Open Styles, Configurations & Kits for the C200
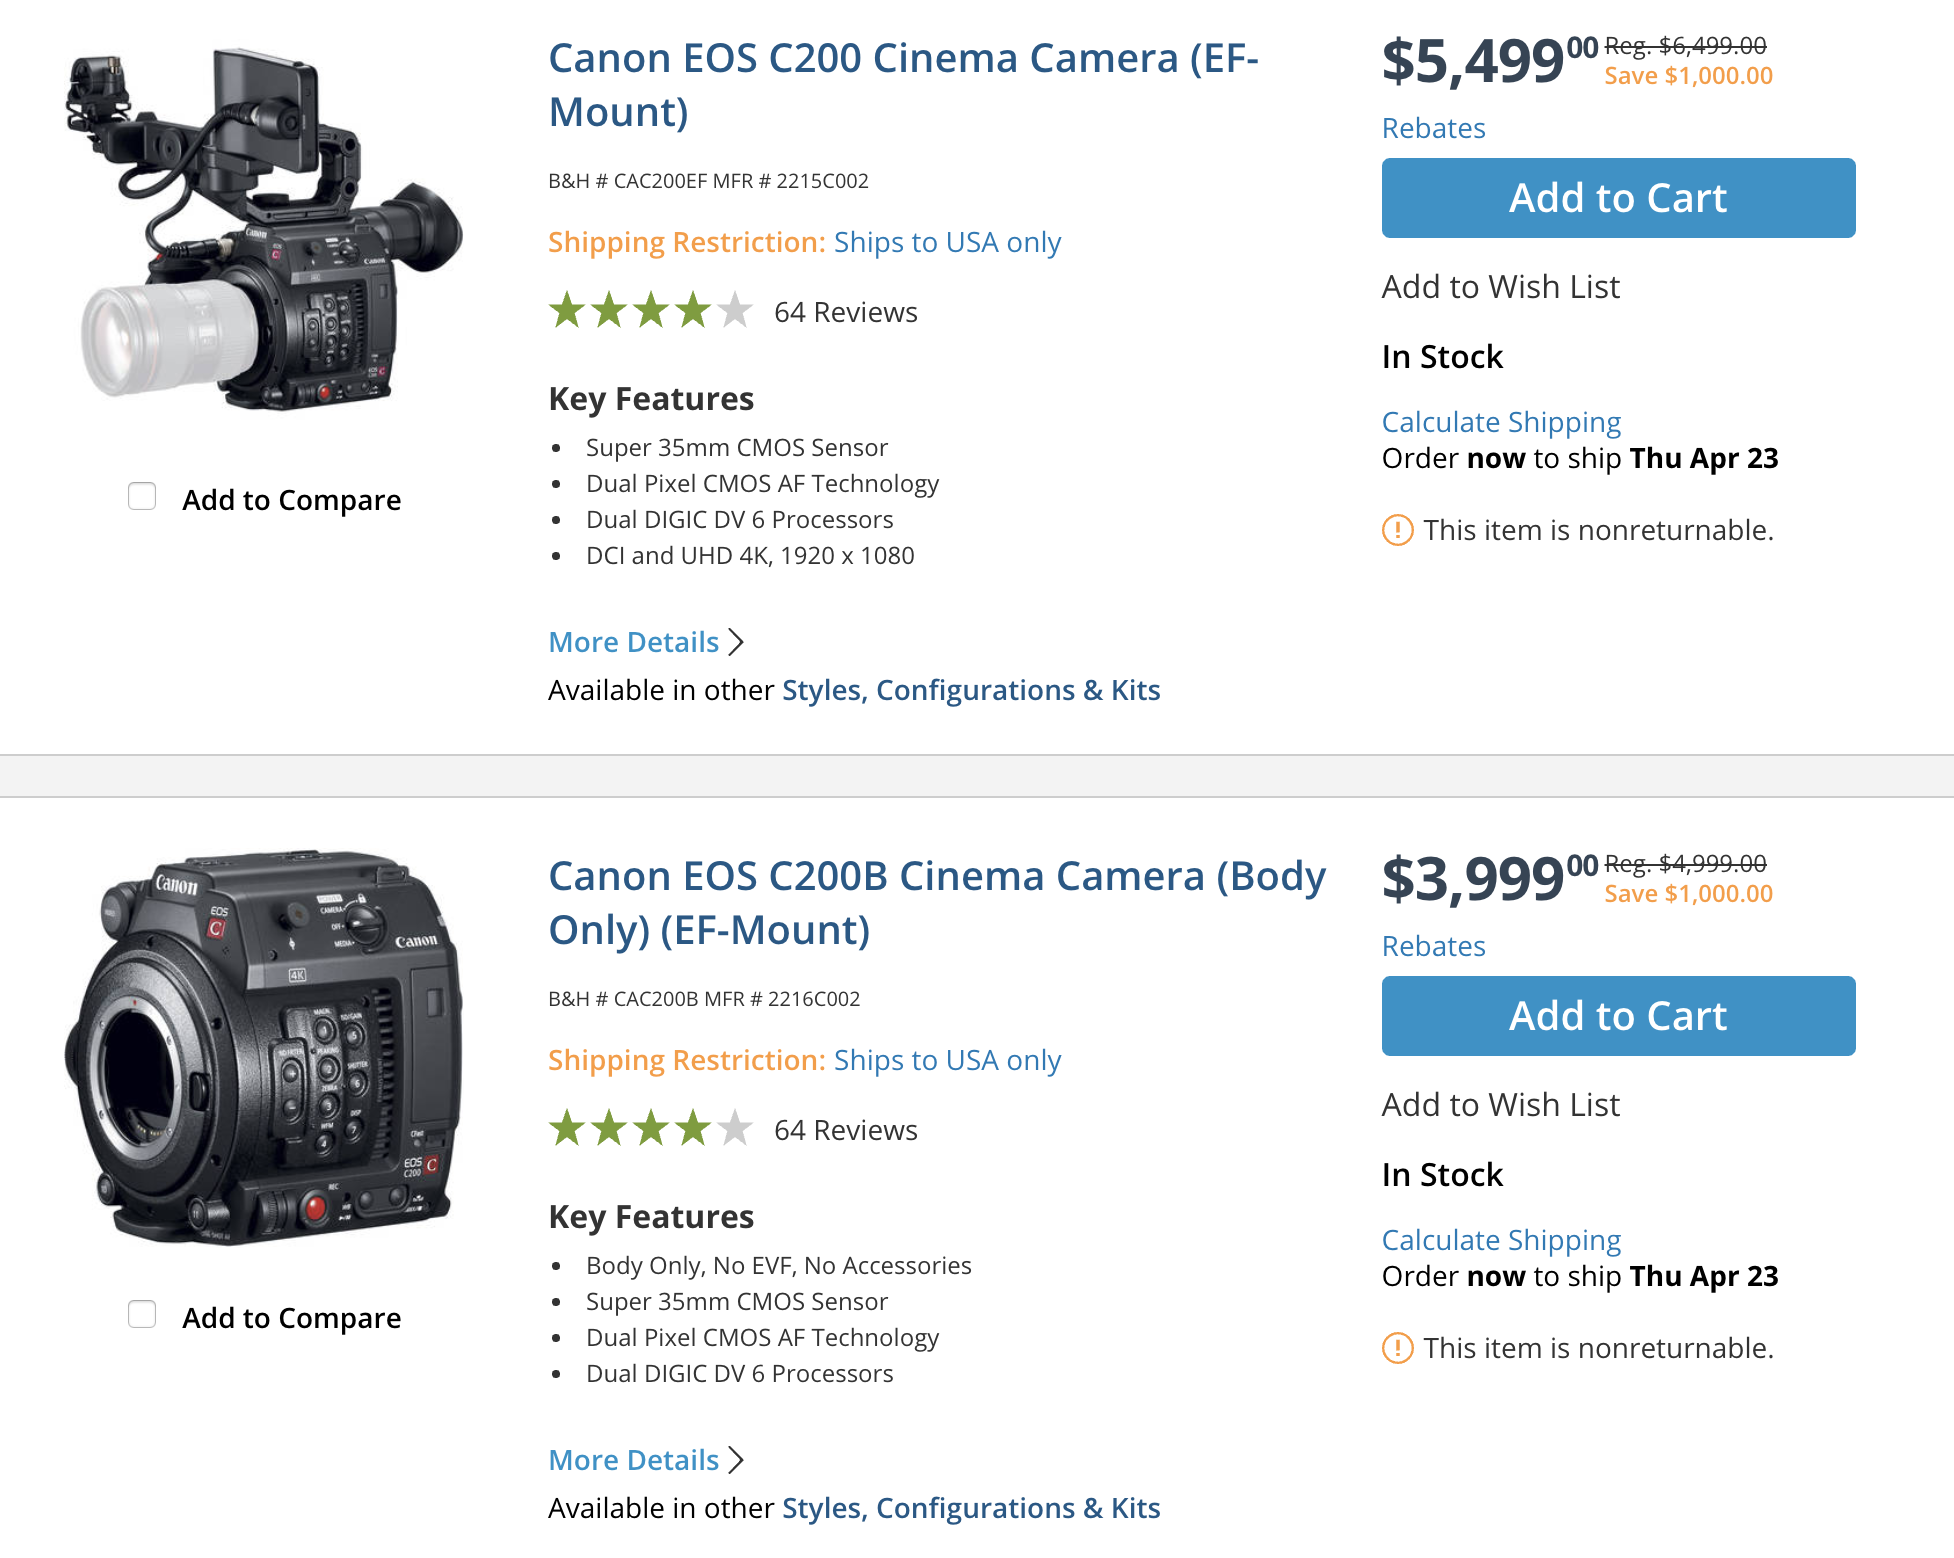1954x1558 pixels. pyautogui.click(x=971, y=690)
